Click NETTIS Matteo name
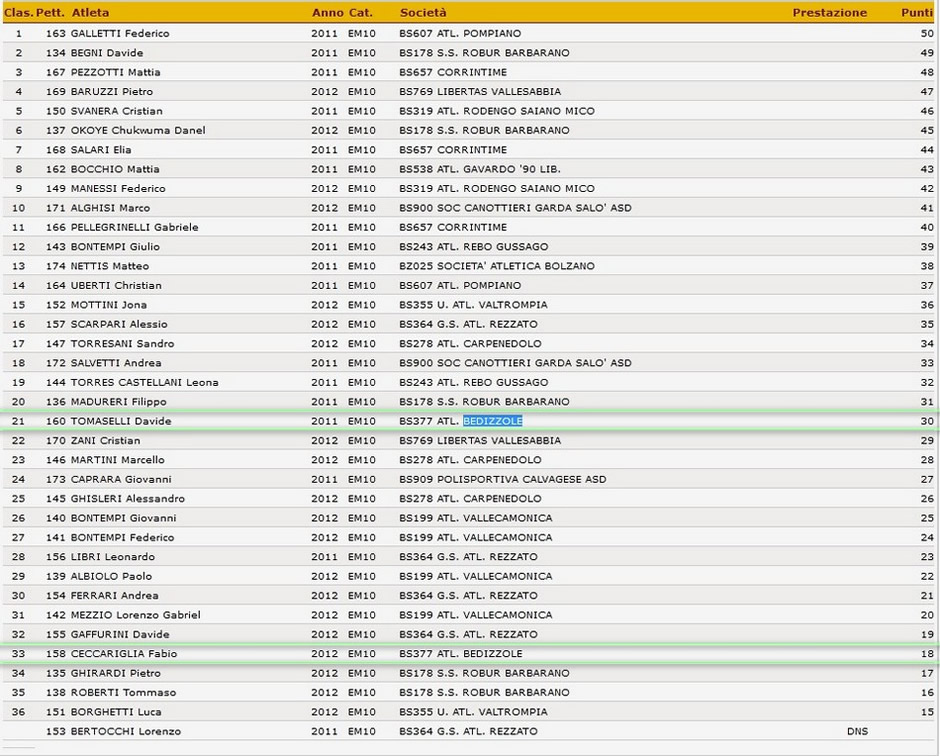940x756 pixels. point(110,266)
